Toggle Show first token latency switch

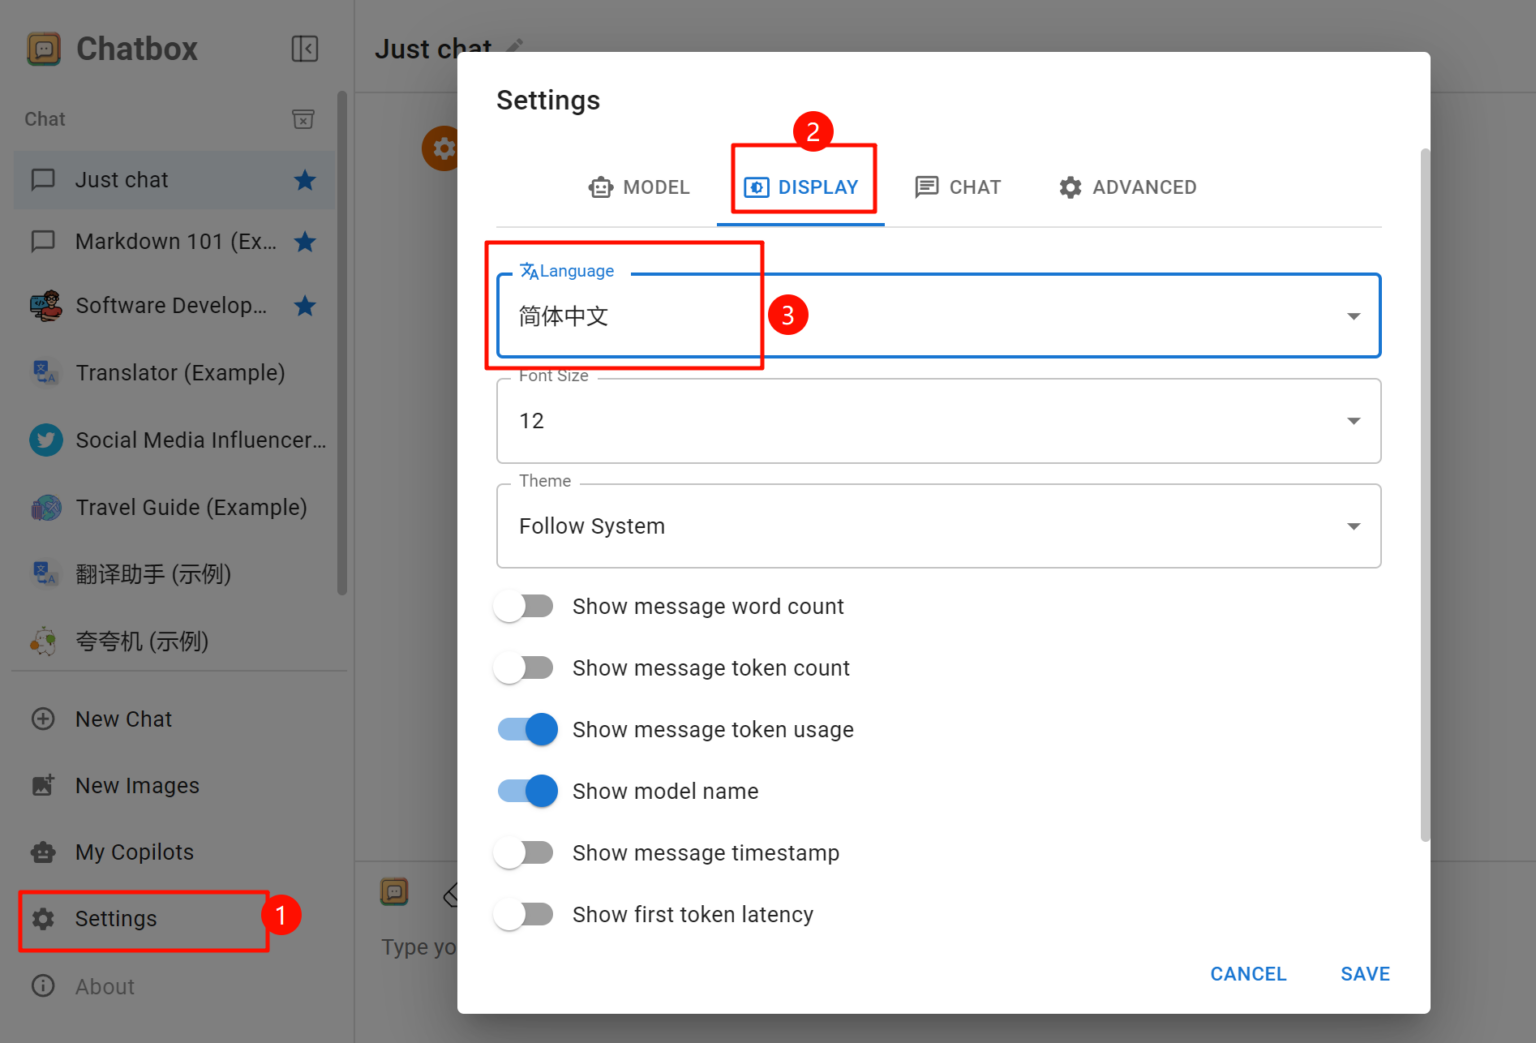[525, 915]
